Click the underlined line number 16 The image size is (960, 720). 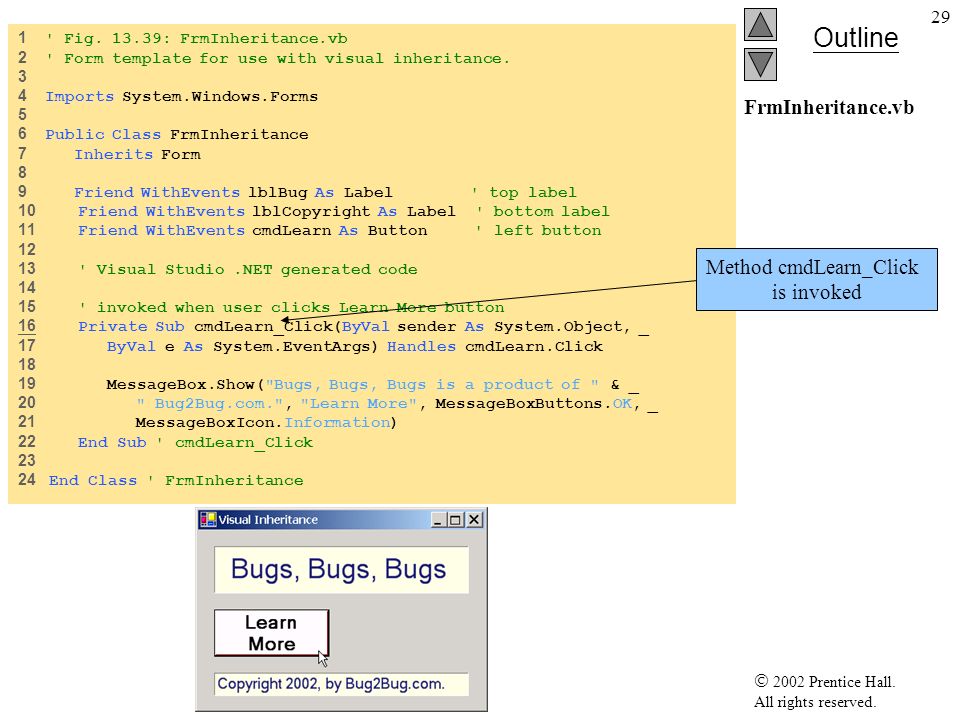click(x=26, y=326)
